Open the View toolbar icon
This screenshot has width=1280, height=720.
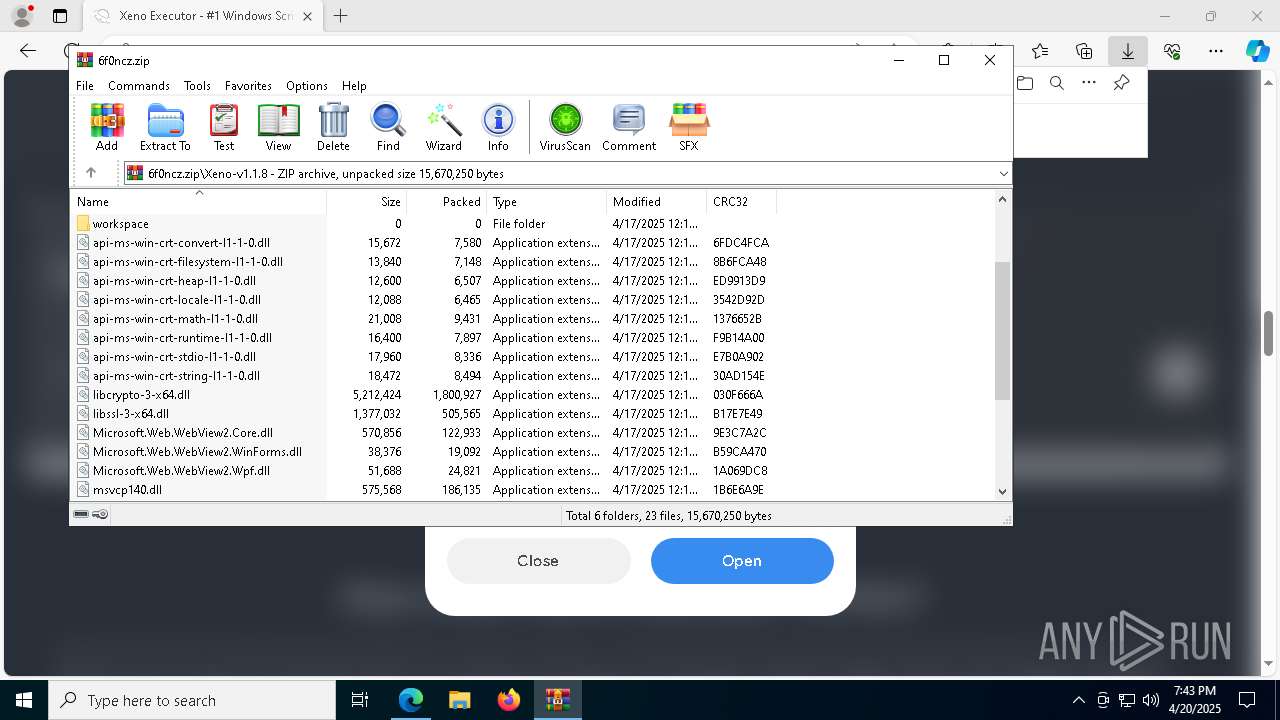point(278,127)
